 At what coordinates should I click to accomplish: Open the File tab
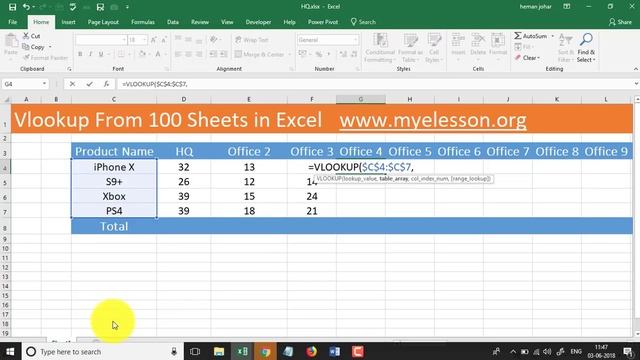[x=13, y=22]
